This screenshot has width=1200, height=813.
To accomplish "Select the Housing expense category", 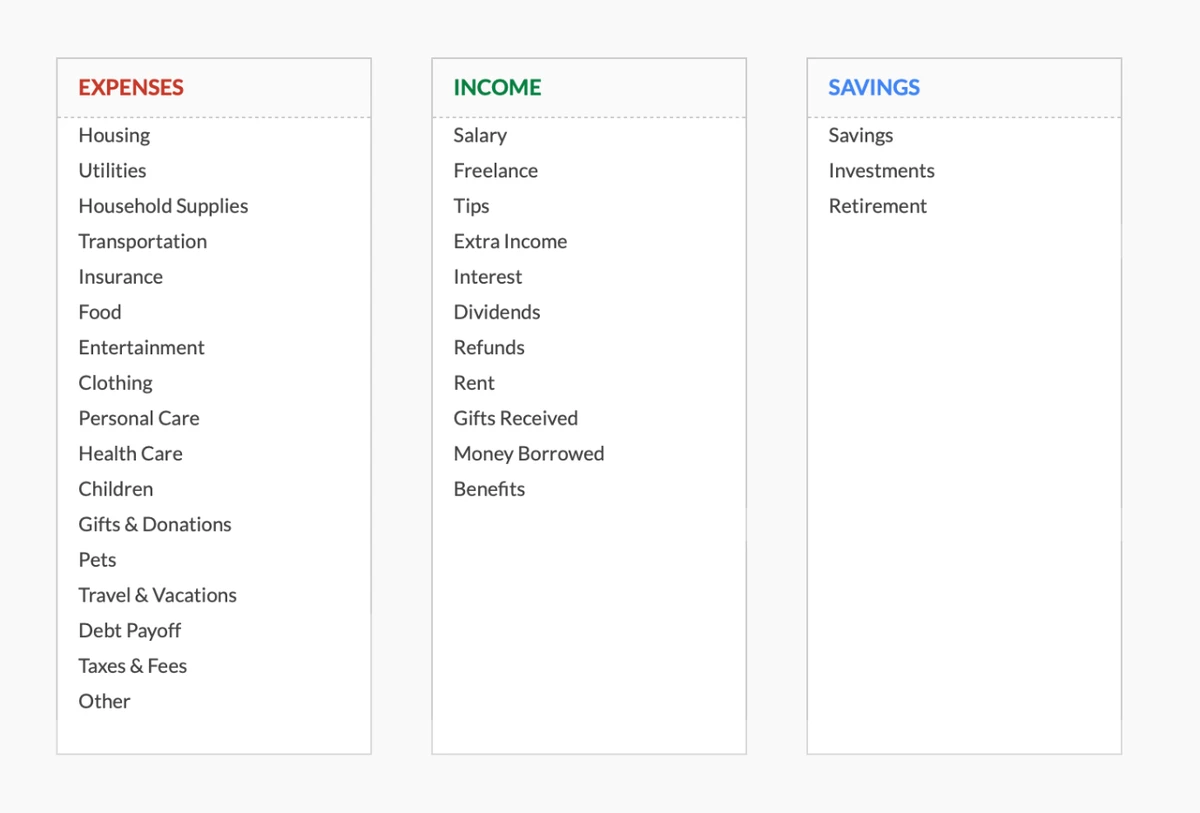I will click(114, 135).
